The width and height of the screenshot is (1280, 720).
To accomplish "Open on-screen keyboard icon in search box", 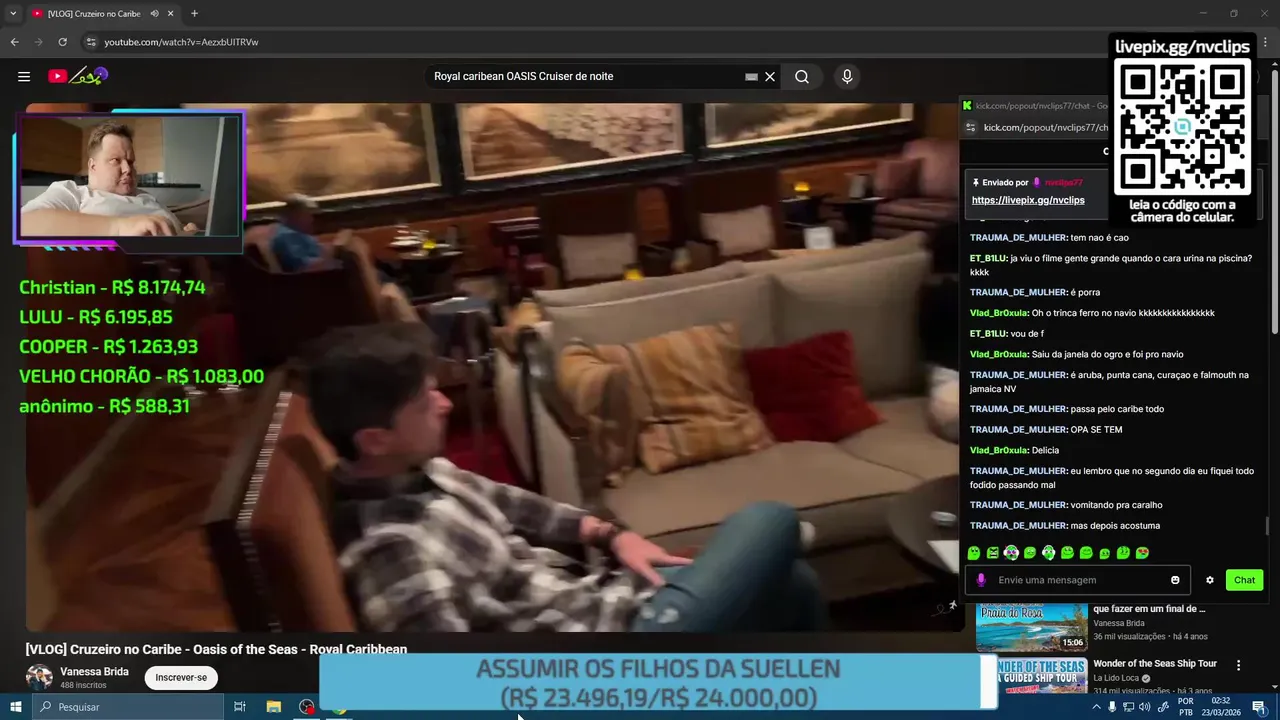I will coord(751,77).
